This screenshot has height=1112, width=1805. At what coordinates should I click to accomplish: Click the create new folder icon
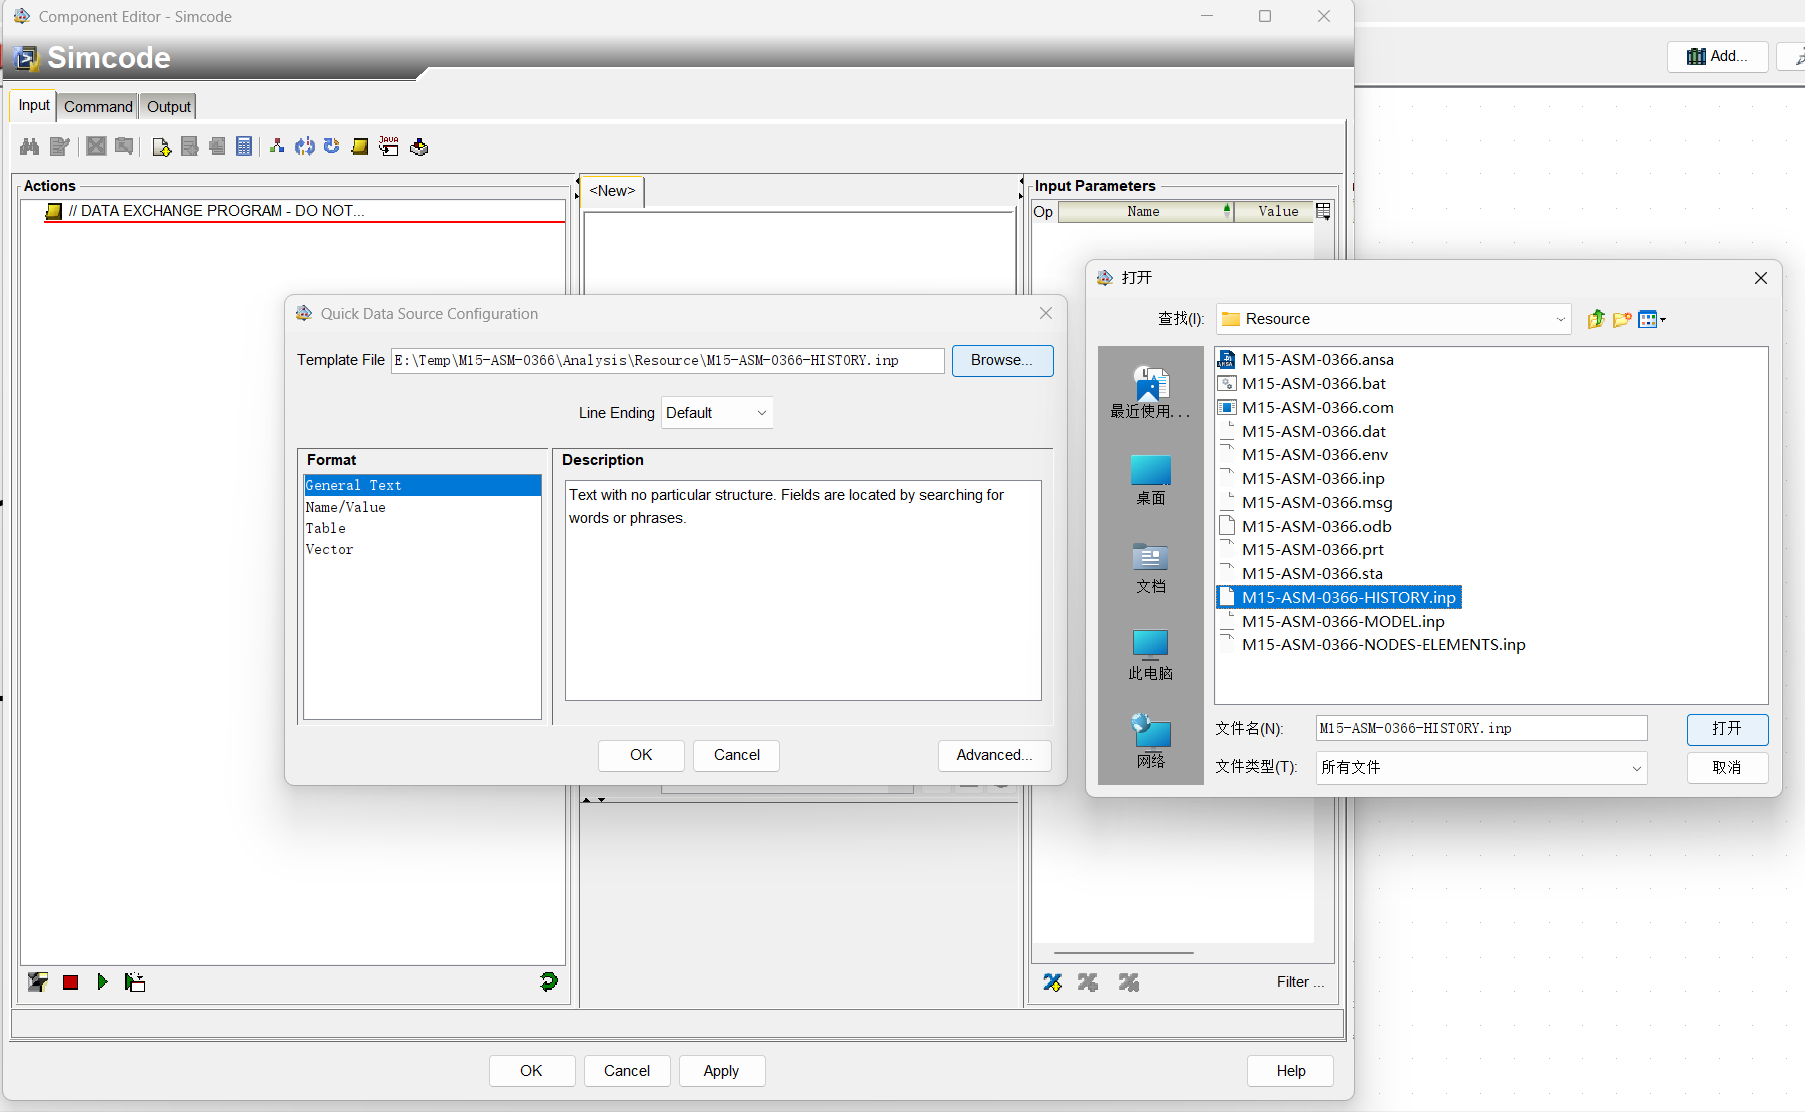[x=1622, y=319]
